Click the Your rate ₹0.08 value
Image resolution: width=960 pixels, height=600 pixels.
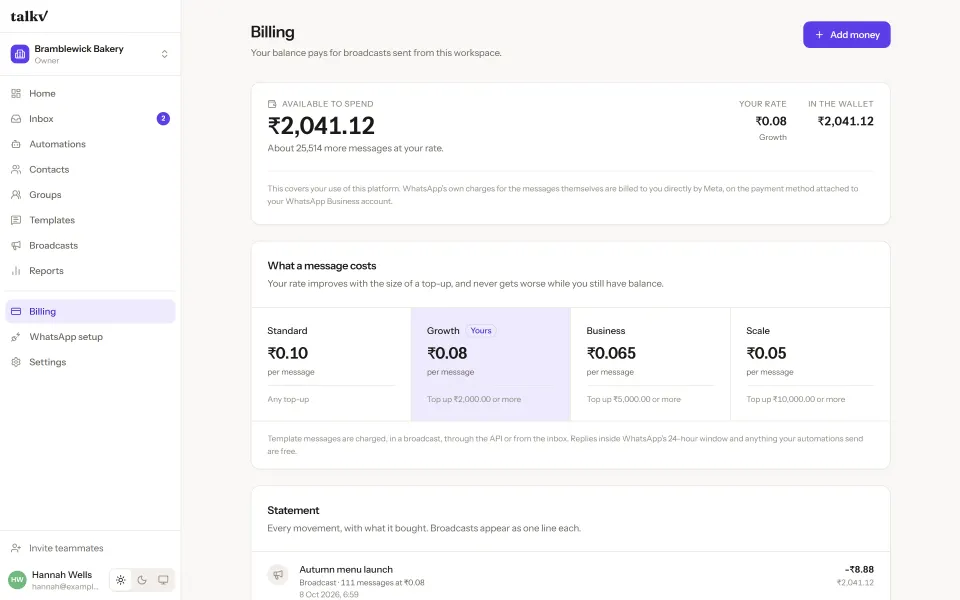pyautogui.click(x=771, y=121)
